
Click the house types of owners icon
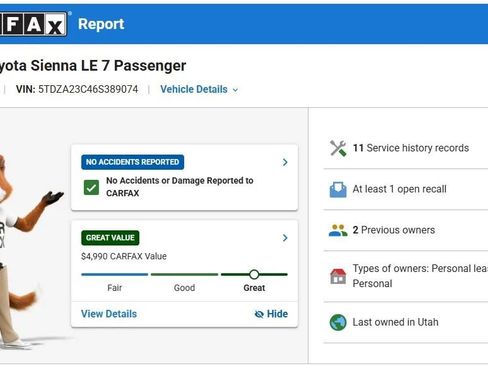click(338, 276)
